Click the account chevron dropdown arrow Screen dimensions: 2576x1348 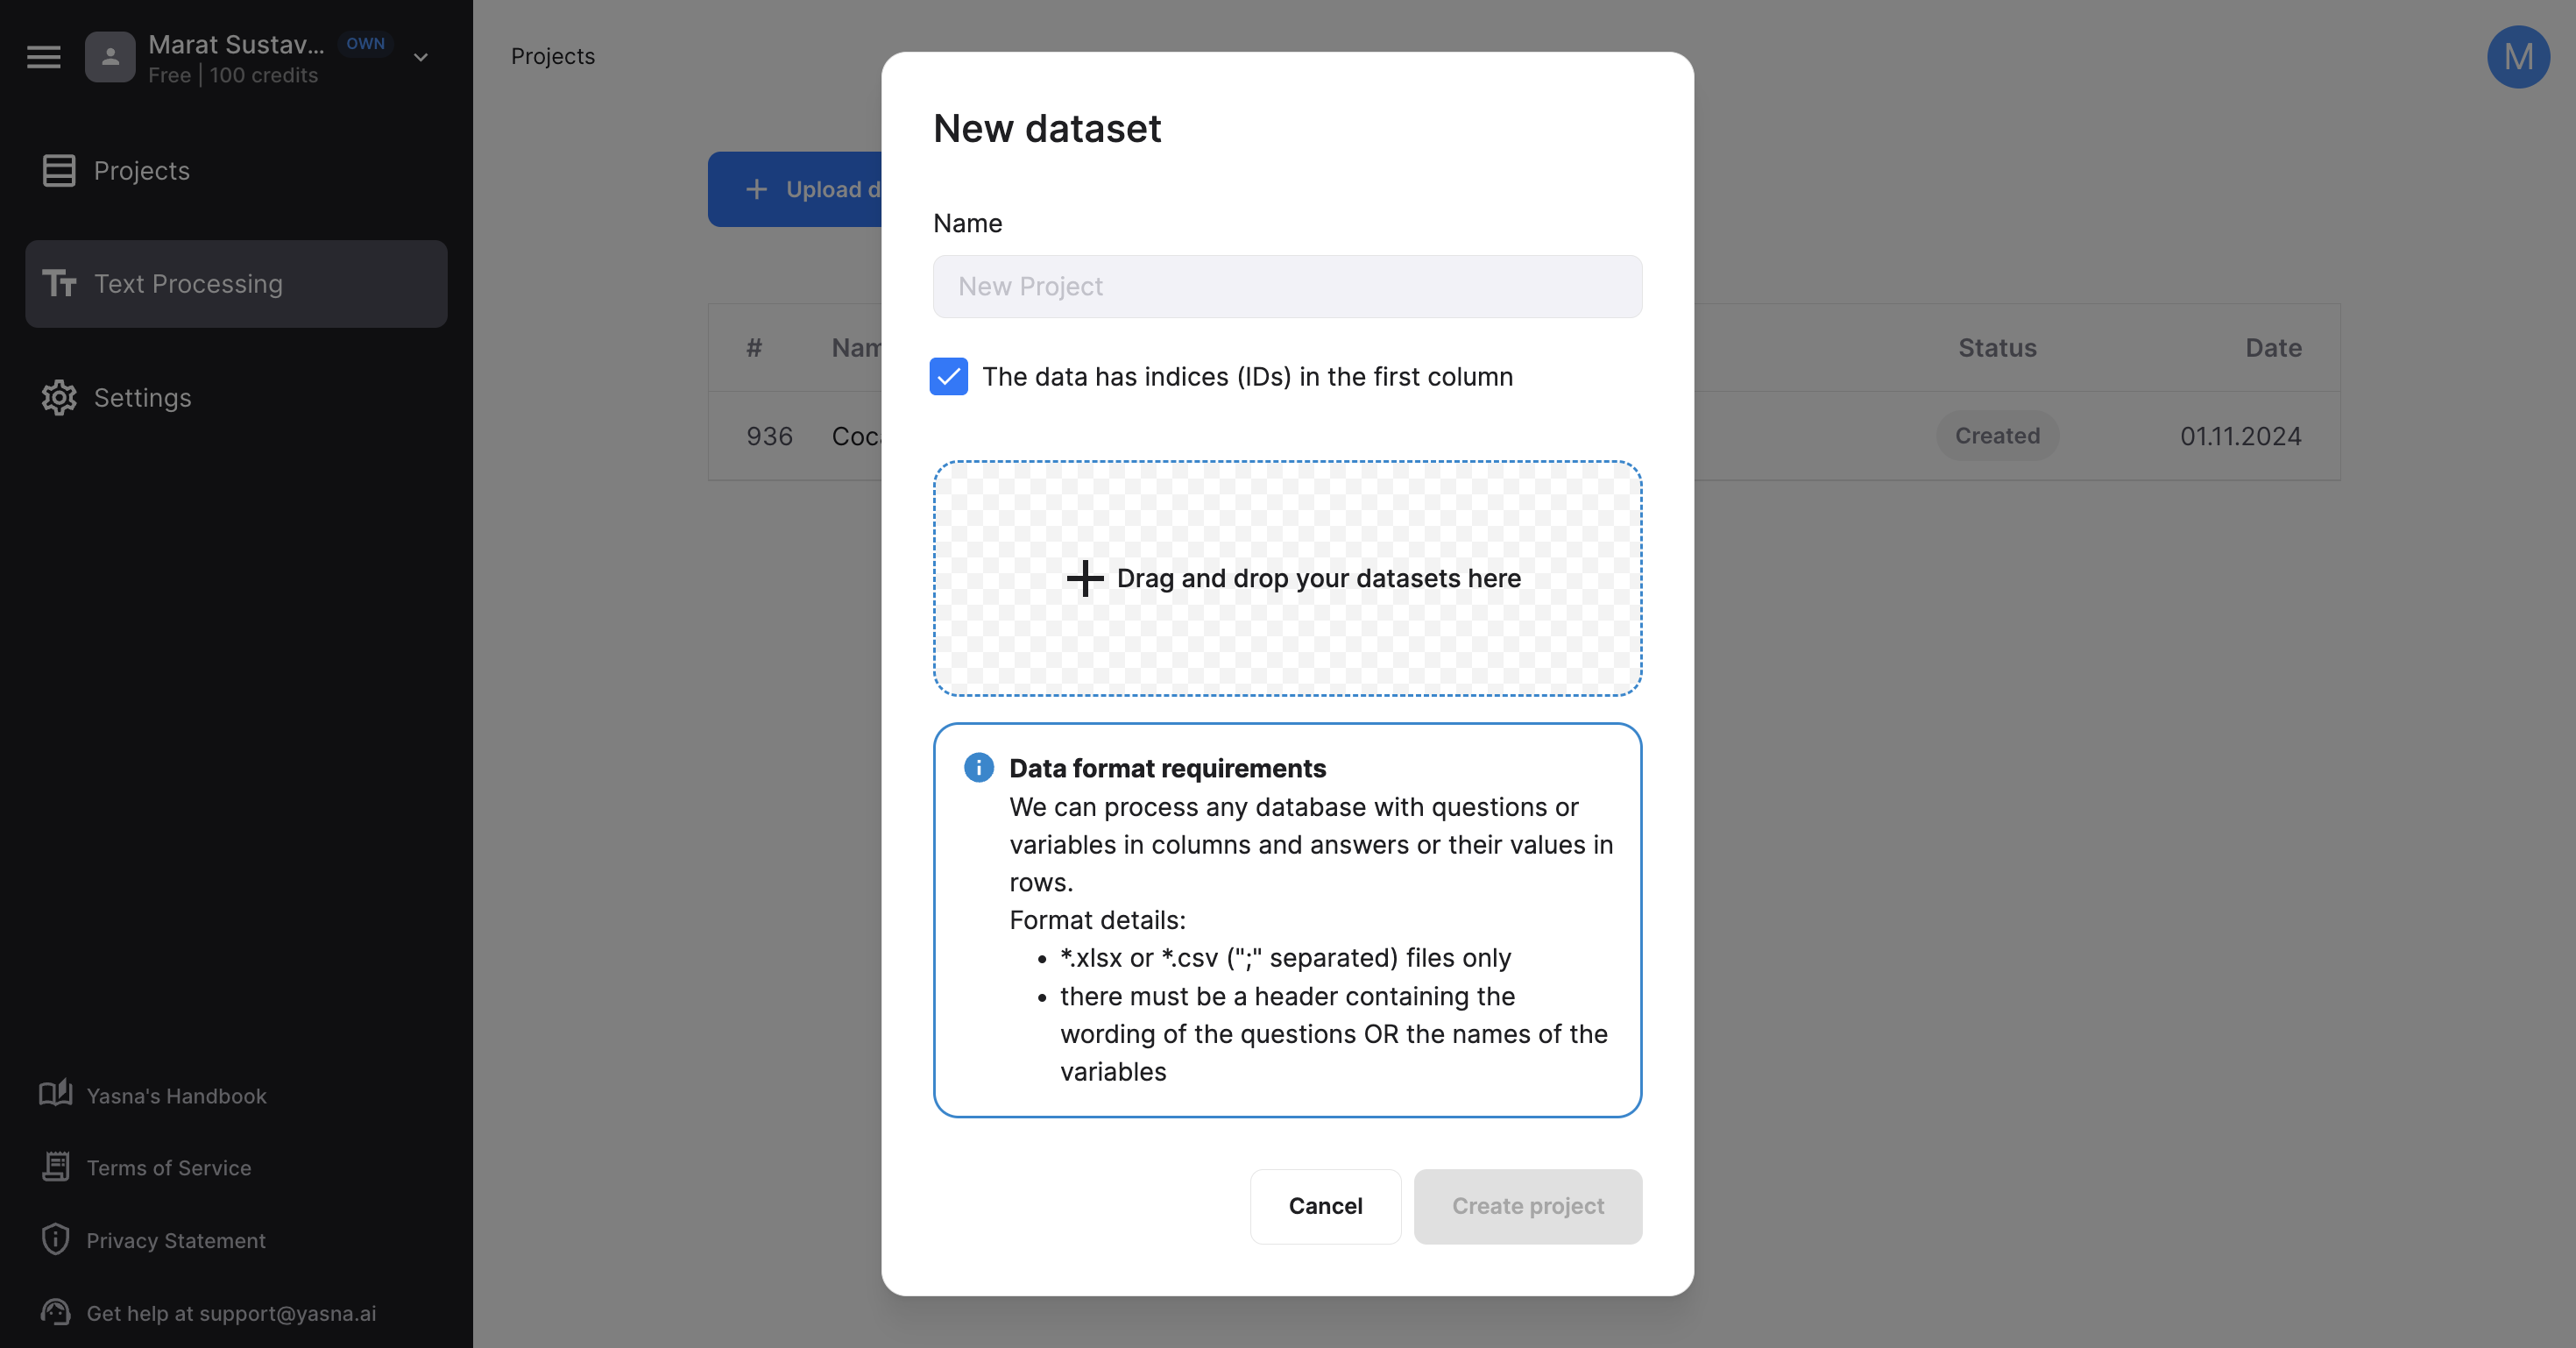(x=421, y=56)
